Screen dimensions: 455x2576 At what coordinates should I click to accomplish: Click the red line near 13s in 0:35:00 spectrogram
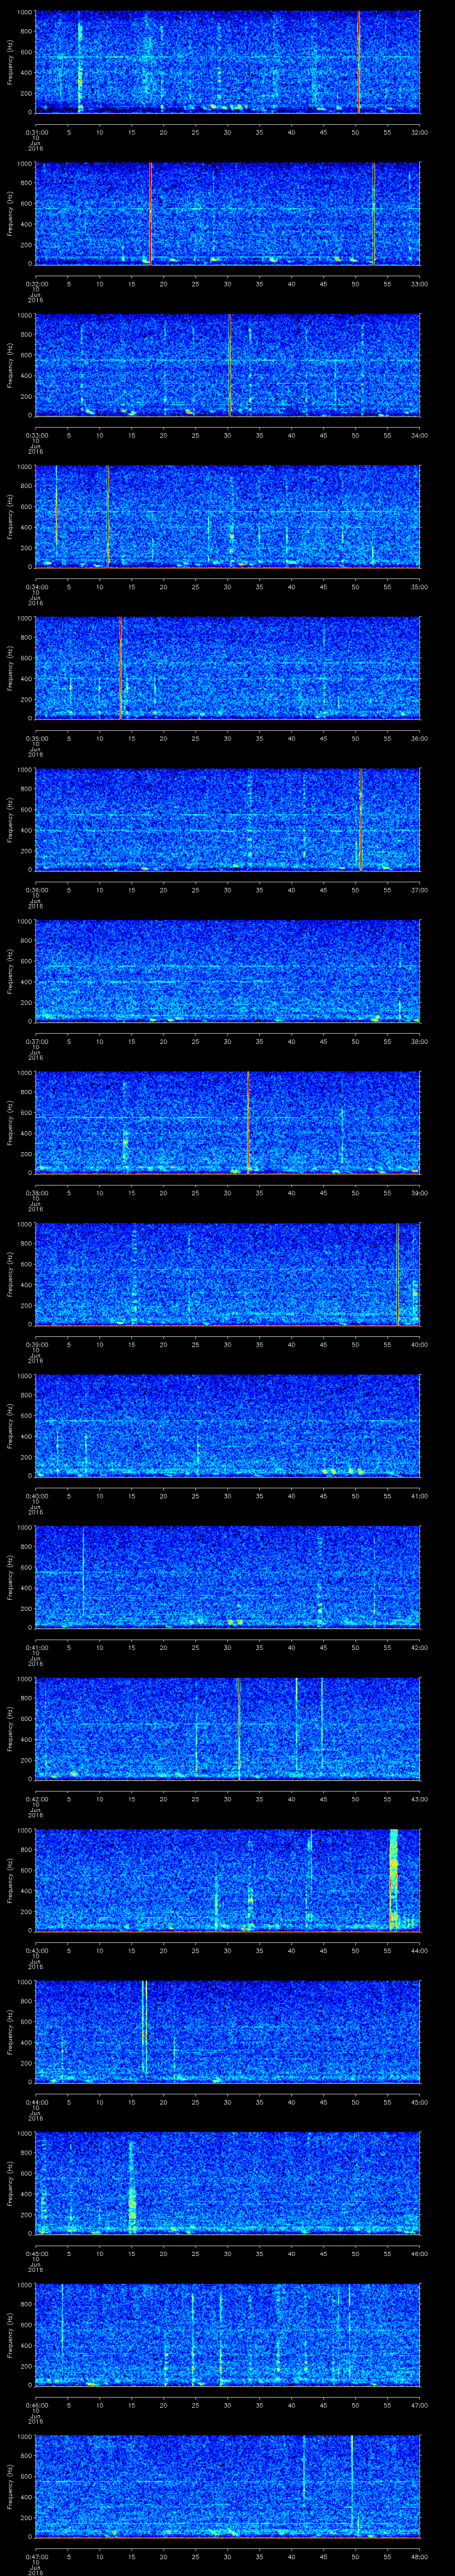(x=120, y=668)
